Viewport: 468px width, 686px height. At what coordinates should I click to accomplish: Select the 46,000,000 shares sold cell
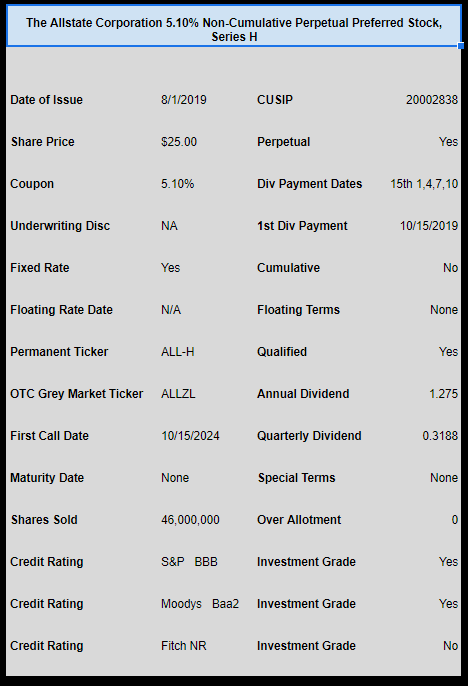[190, 520]
